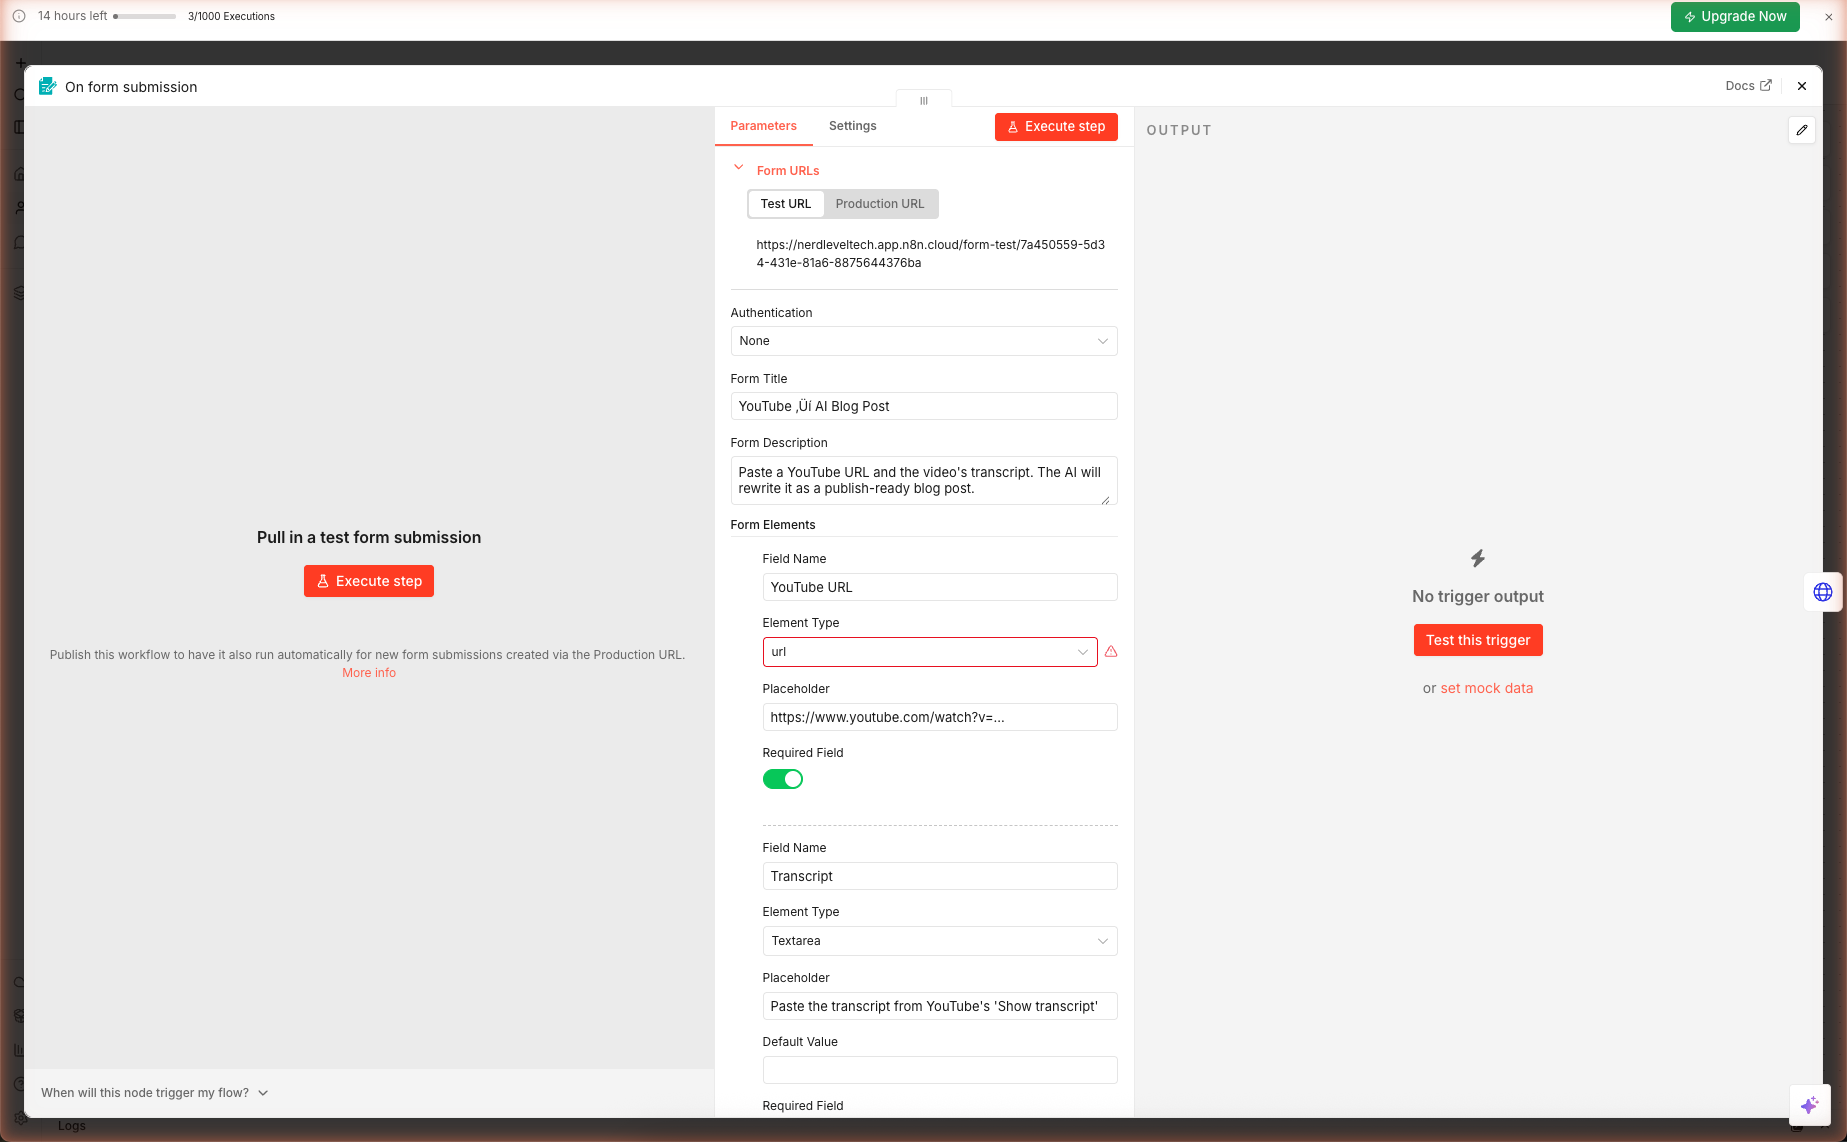Select the Parameters tab
Image resolution: width=1847 pixels, height=1142 pixels.
[x=763, y=126]
